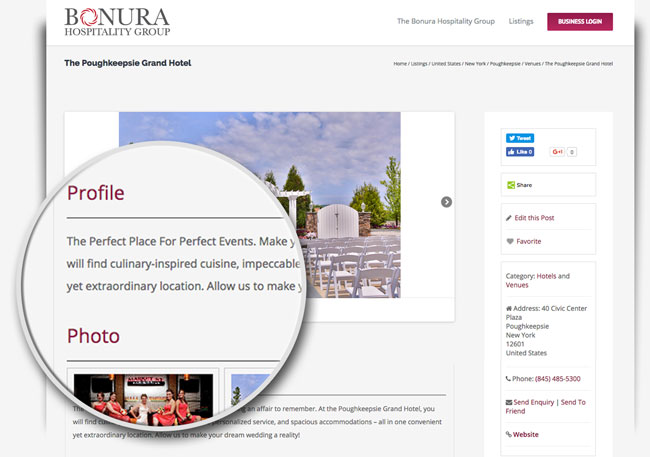650x457 pixels.
Task: Click the green Share icon
Action: 511,185
